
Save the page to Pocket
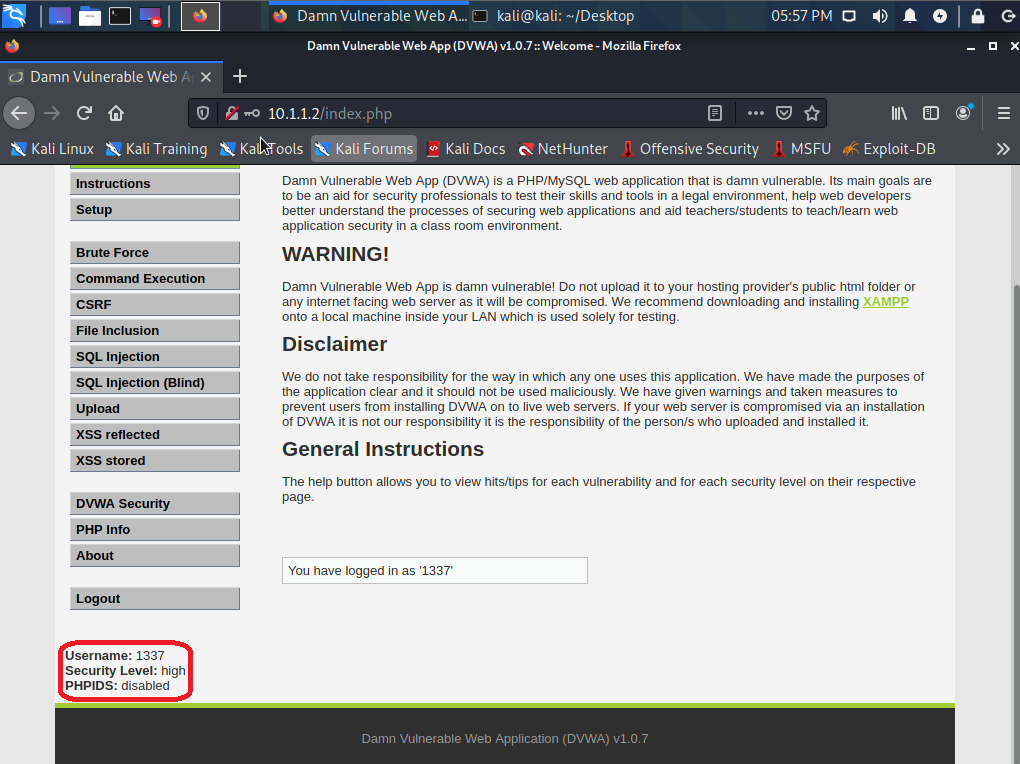(x=785, y=113)
